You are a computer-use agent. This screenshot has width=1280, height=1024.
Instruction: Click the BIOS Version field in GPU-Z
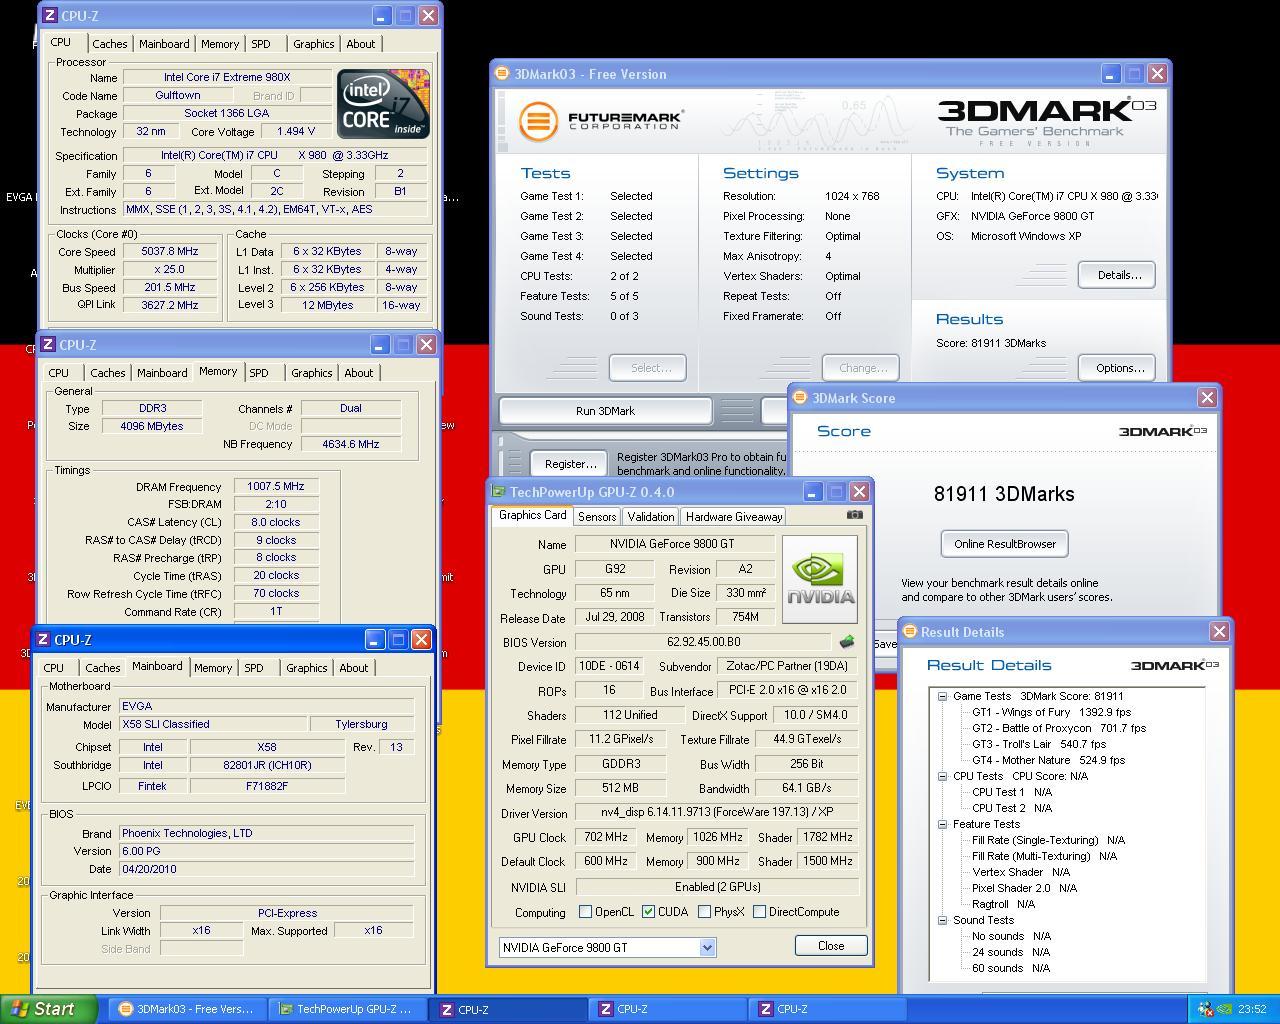704,642
